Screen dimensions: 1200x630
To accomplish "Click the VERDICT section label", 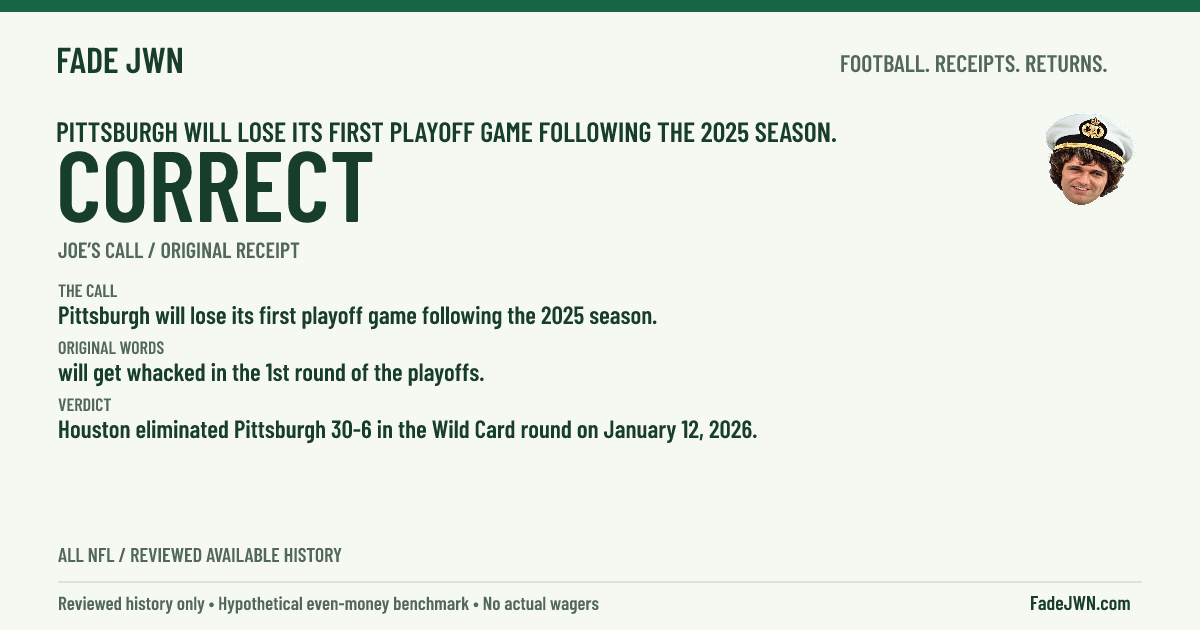I will coord(84,405).
